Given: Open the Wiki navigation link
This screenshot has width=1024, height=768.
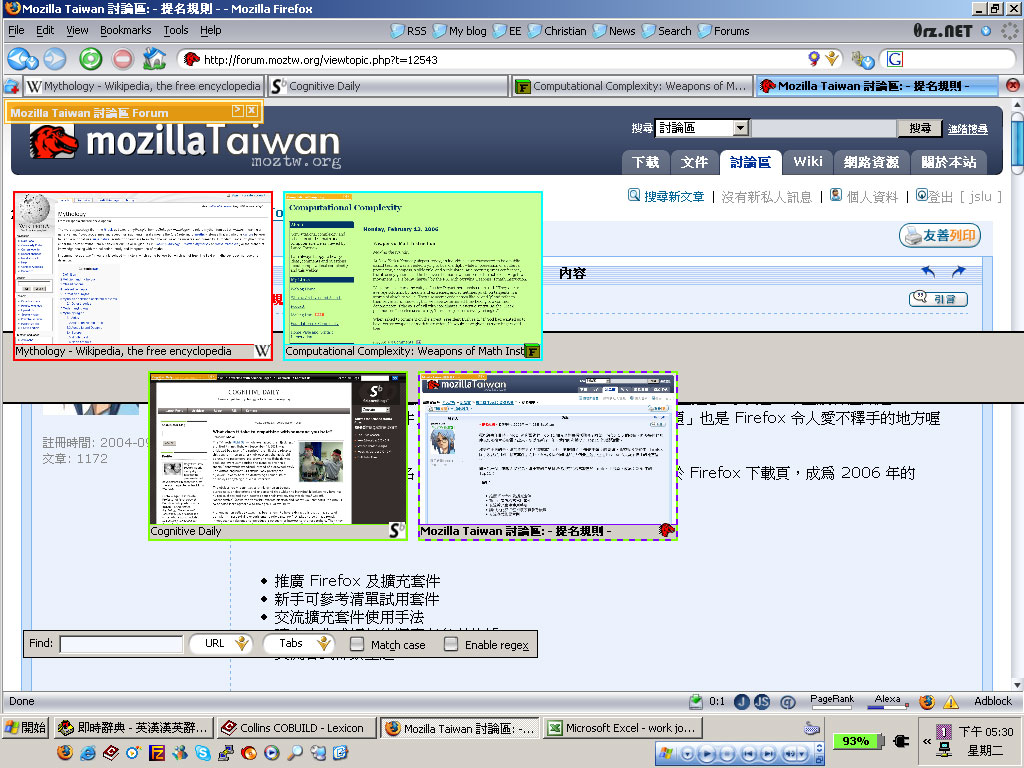Looking at the screenshot, I should [808, 162].
